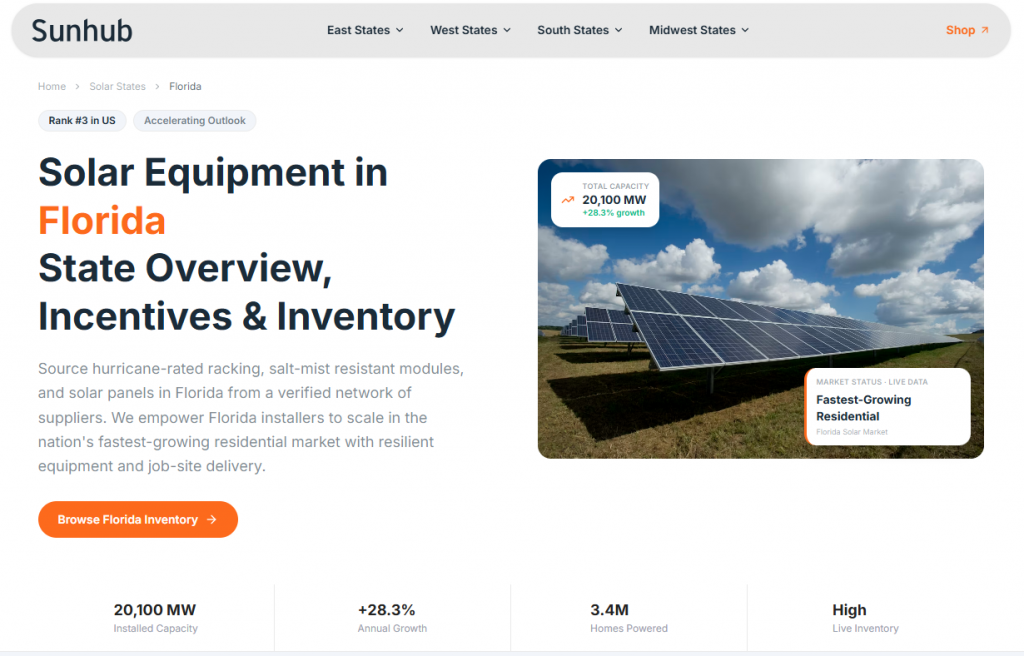The height and width of the screenshot is (656, 1024).
Task: Open the Solar States breadcrumb
Action: pyautogui.click(x=118, y=86)
